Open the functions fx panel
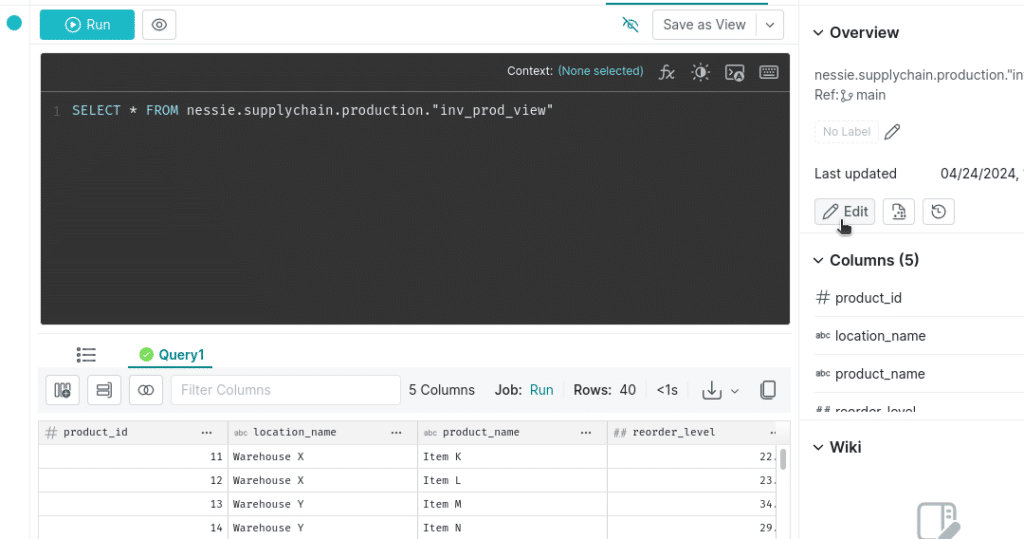 point(666,72)
